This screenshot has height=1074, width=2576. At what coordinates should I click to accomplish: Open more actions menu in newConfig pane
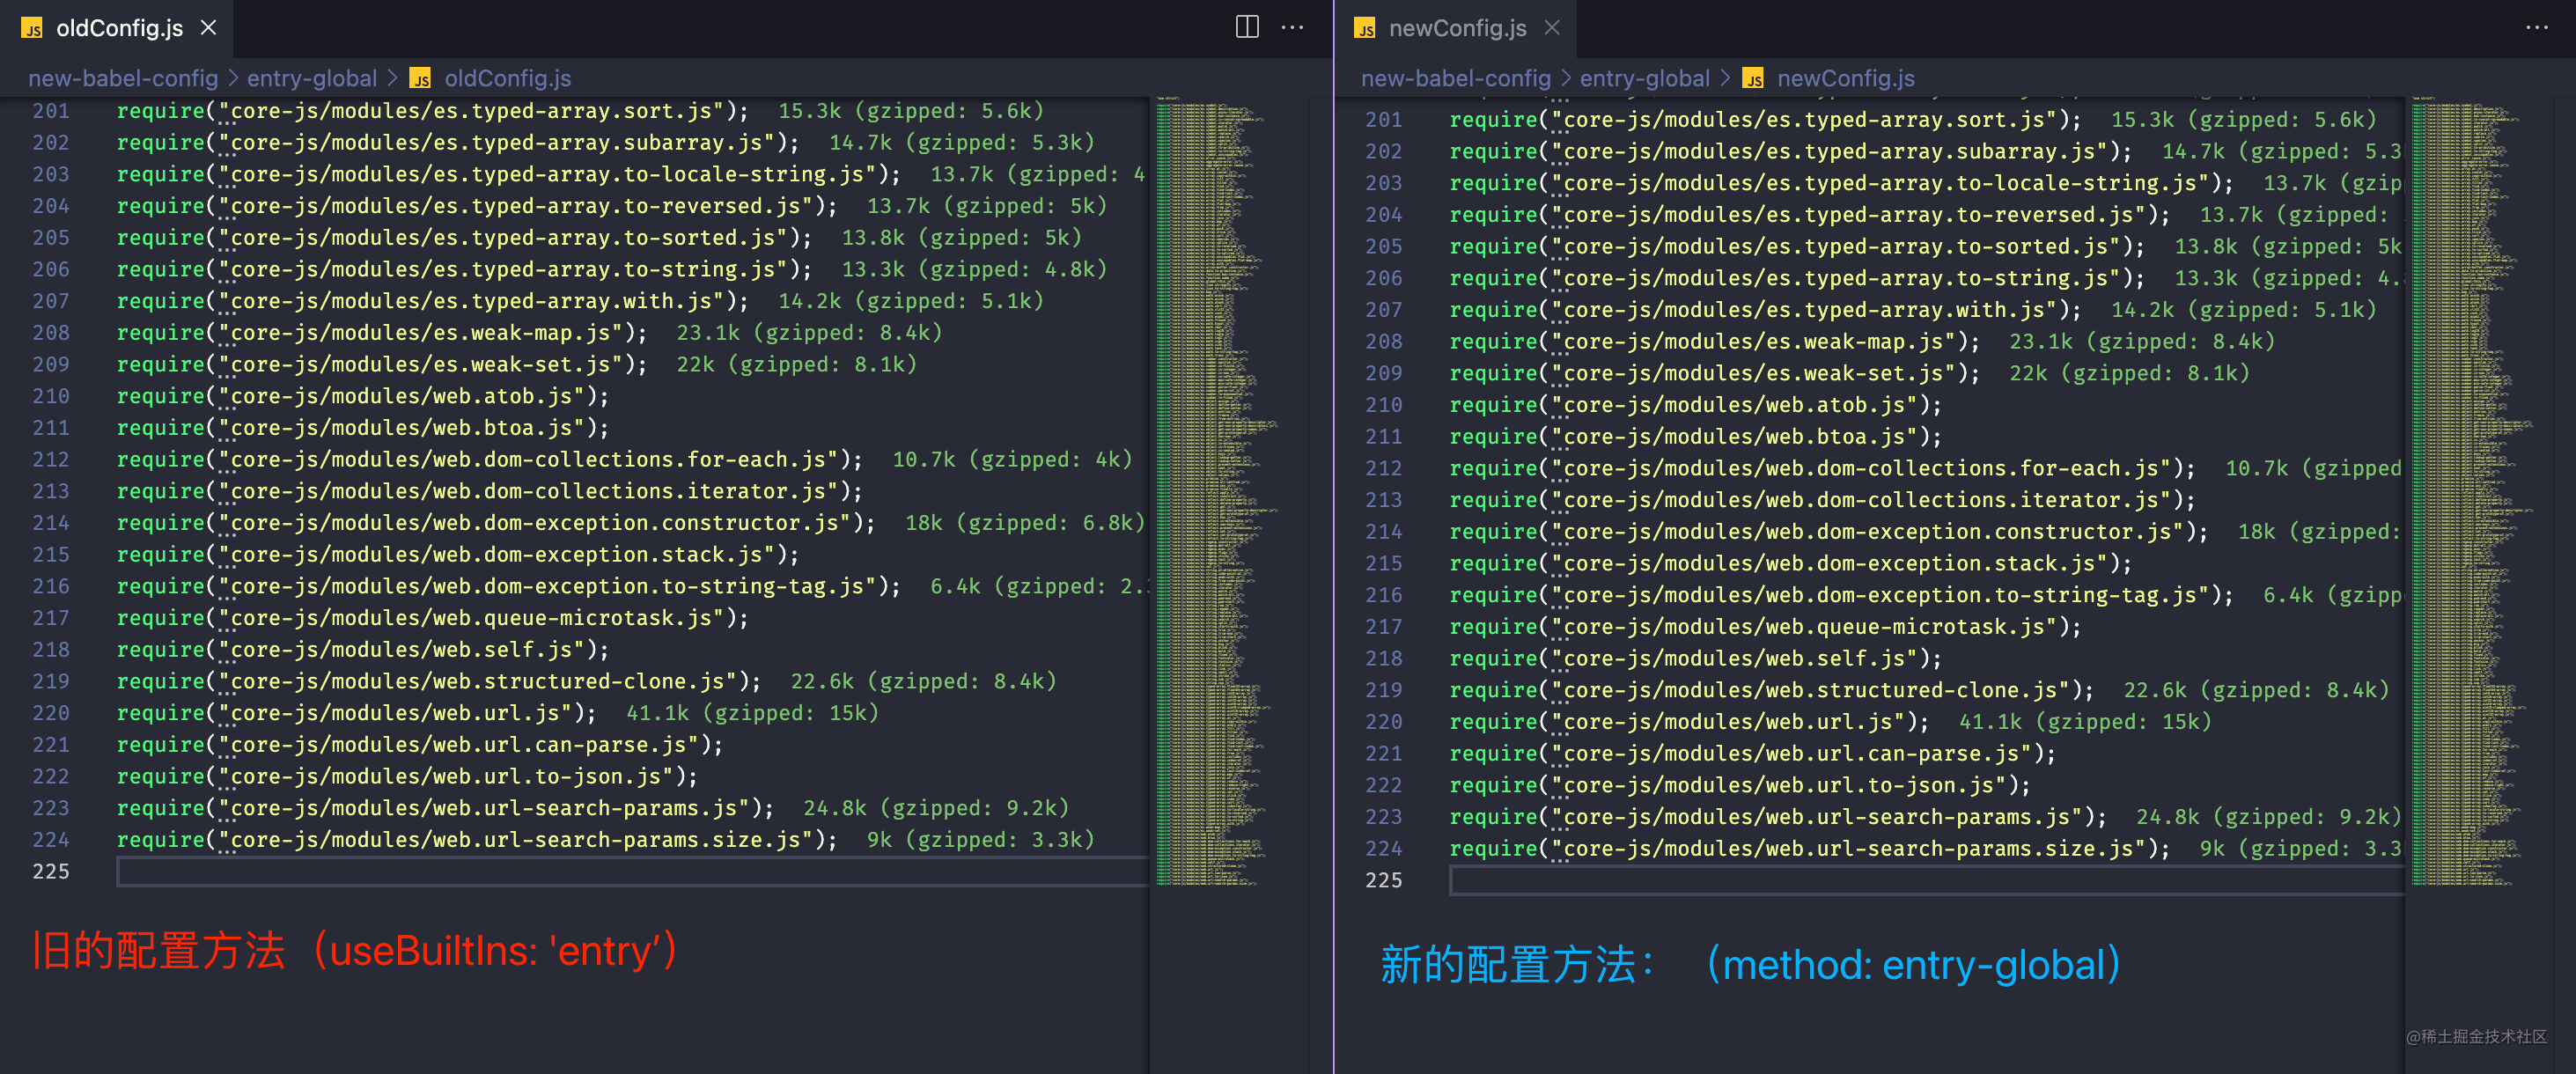pyautogui.click(x=2537, y=27)
